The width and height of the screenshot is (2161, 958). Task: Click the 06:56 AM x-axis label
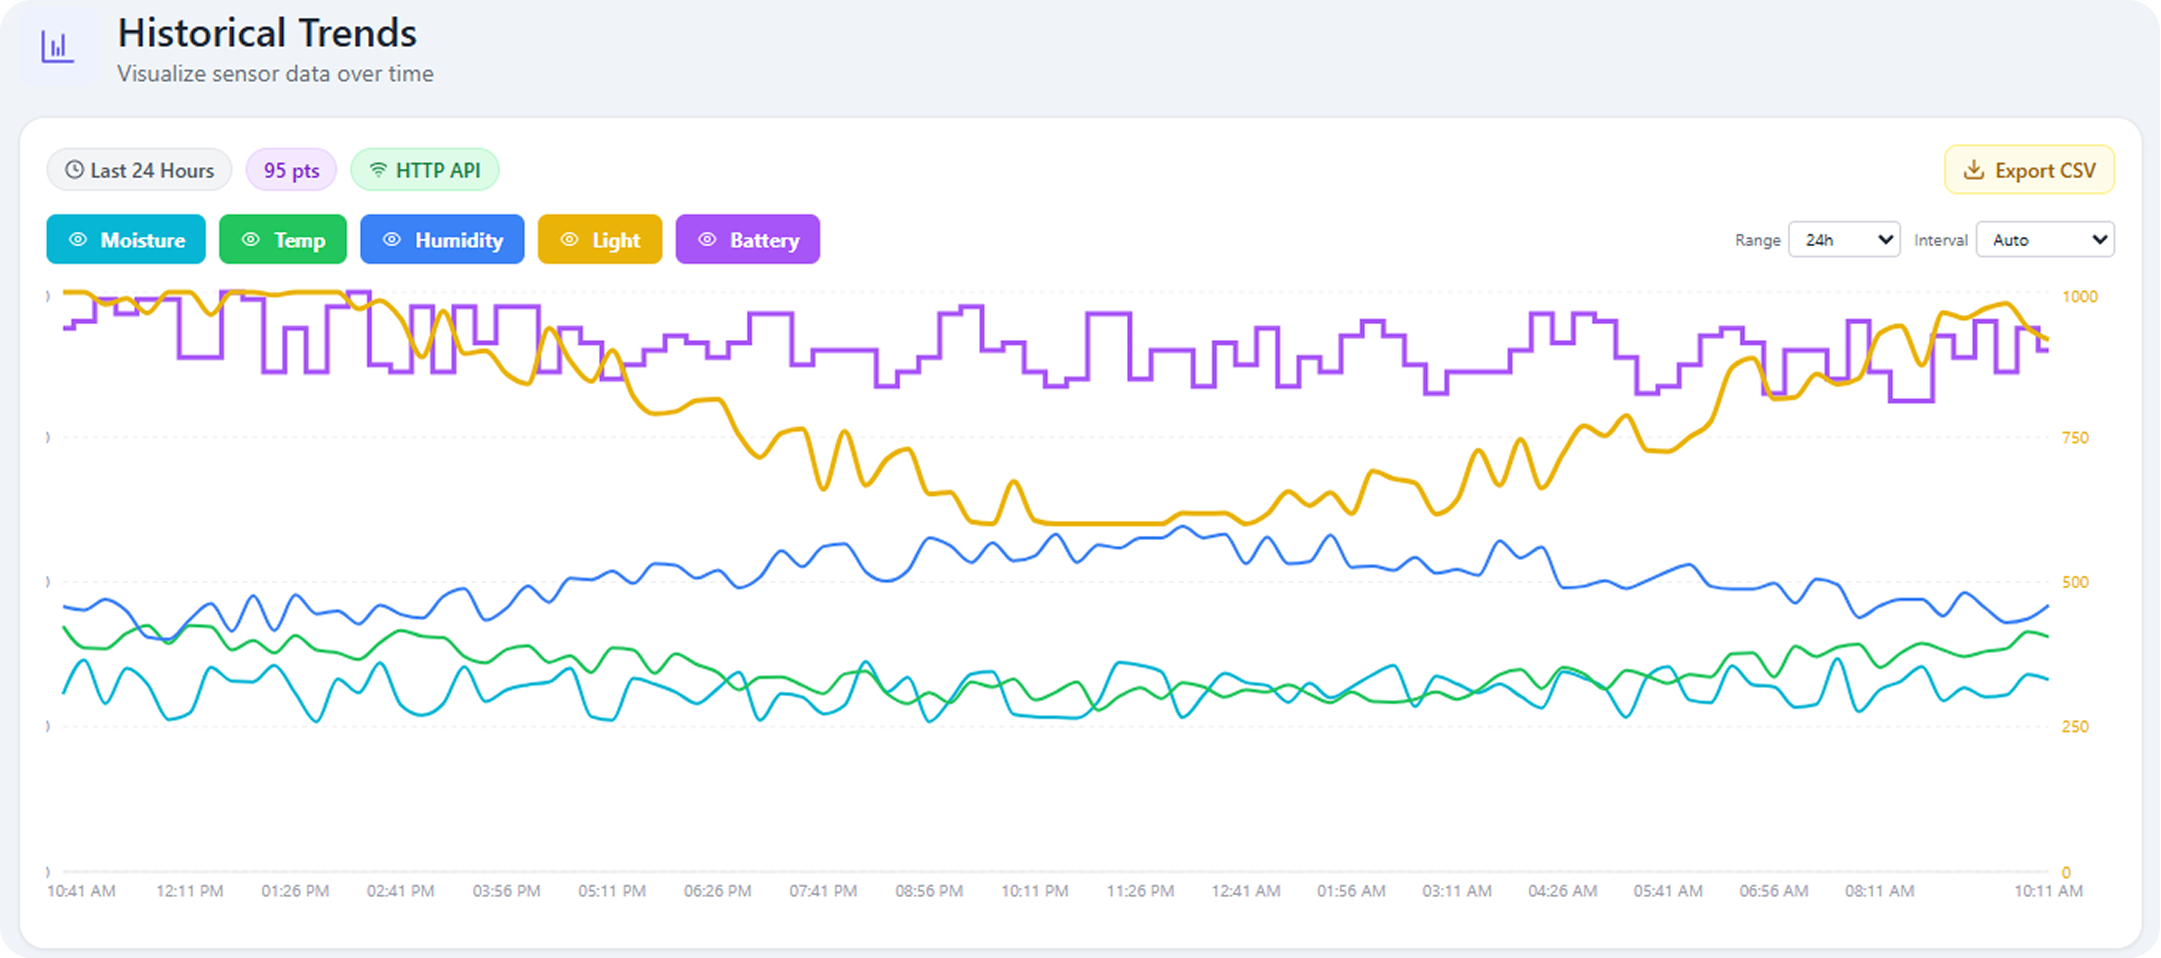tap(1774, 891)
